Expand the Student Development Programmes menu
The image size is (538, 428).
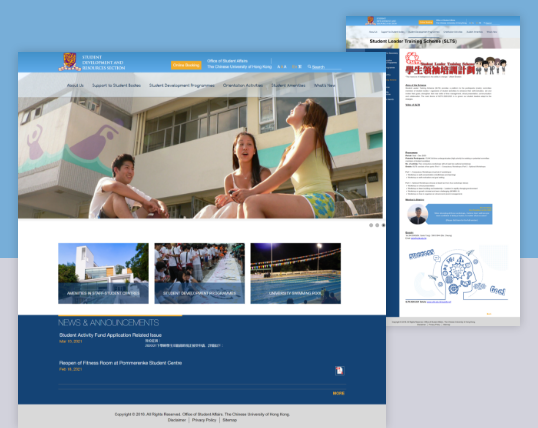click(x=182, y=85)
